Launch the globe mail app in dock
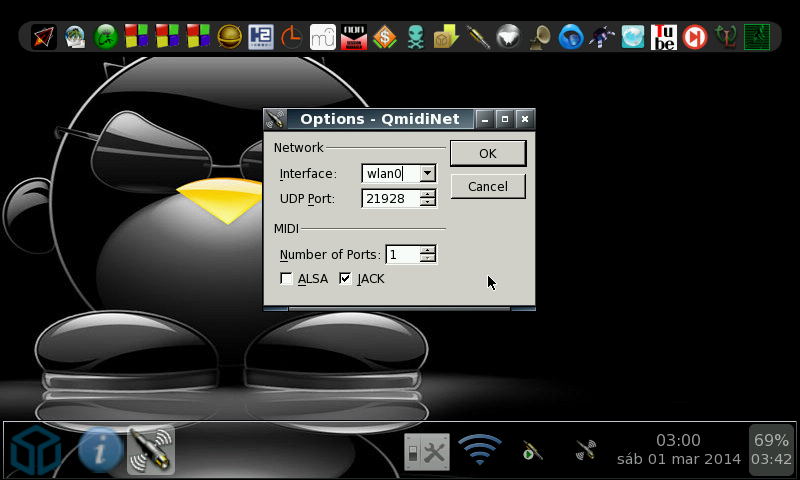800x480 pixels. point(75,37)
